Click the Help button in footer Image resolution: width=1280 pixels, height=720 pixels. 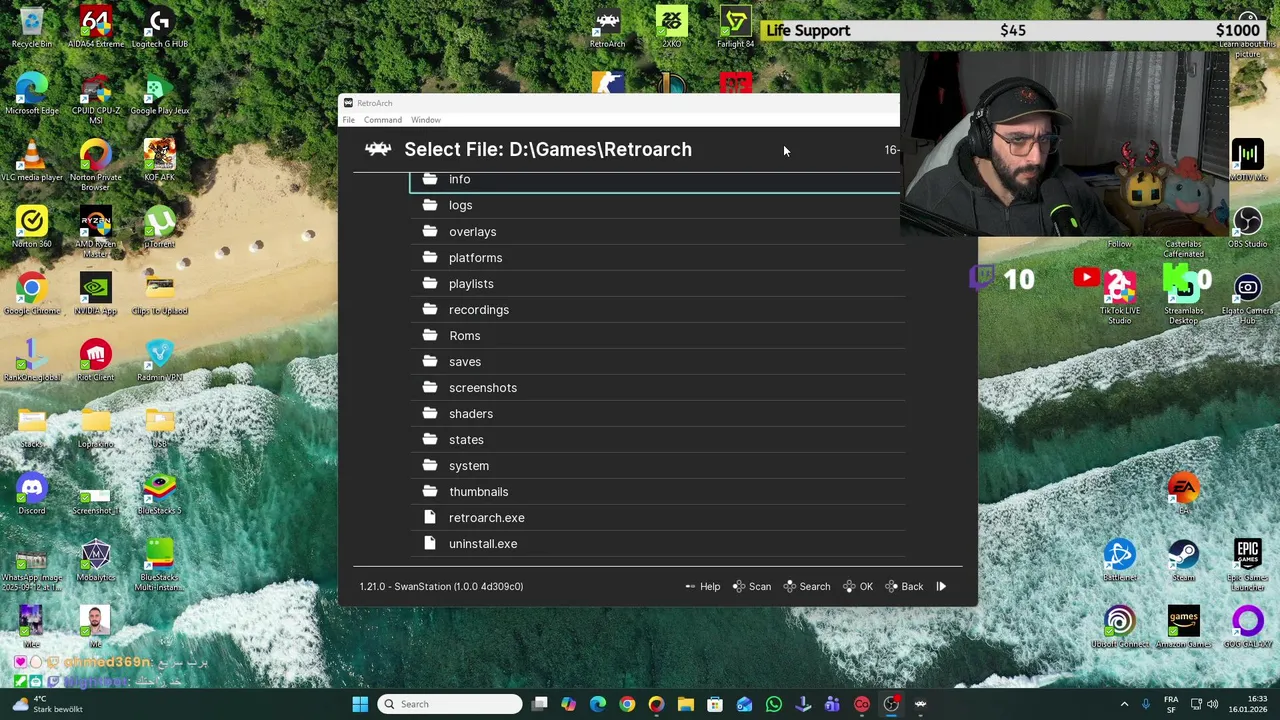click(x=702, y=586)
